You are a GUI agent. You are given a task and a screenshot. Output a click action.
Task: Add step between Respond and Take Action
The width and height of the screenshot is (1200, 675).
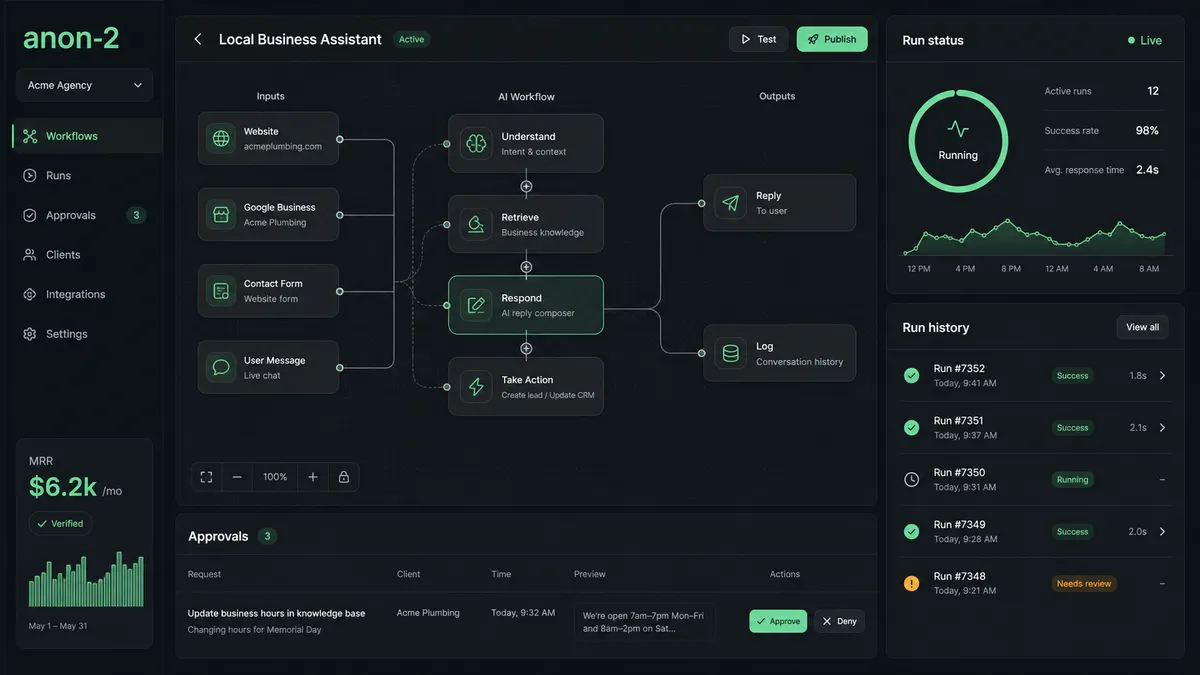(x=526, y=348)
